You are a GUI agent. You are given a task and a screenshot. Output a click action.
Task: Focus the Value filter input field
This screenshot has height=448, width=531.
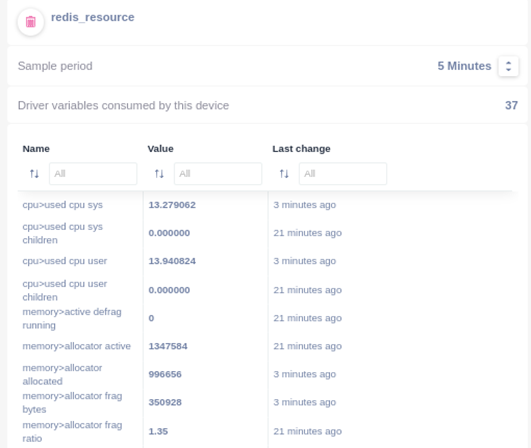coord(218,174)
